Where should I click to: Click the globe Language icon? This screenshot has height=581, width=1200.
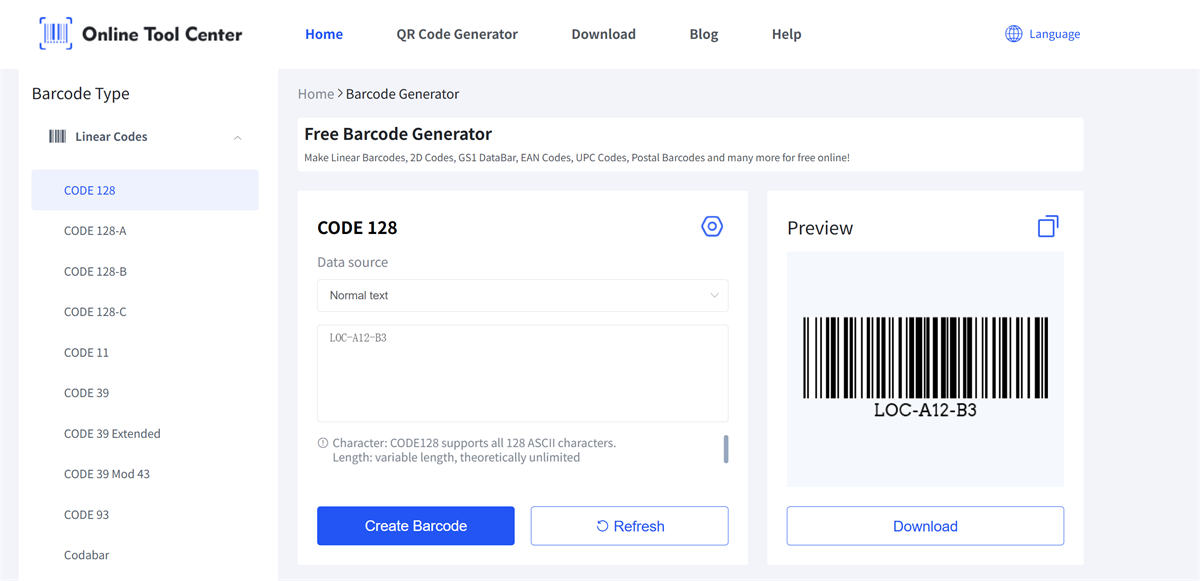click(x=1013, y=34)
